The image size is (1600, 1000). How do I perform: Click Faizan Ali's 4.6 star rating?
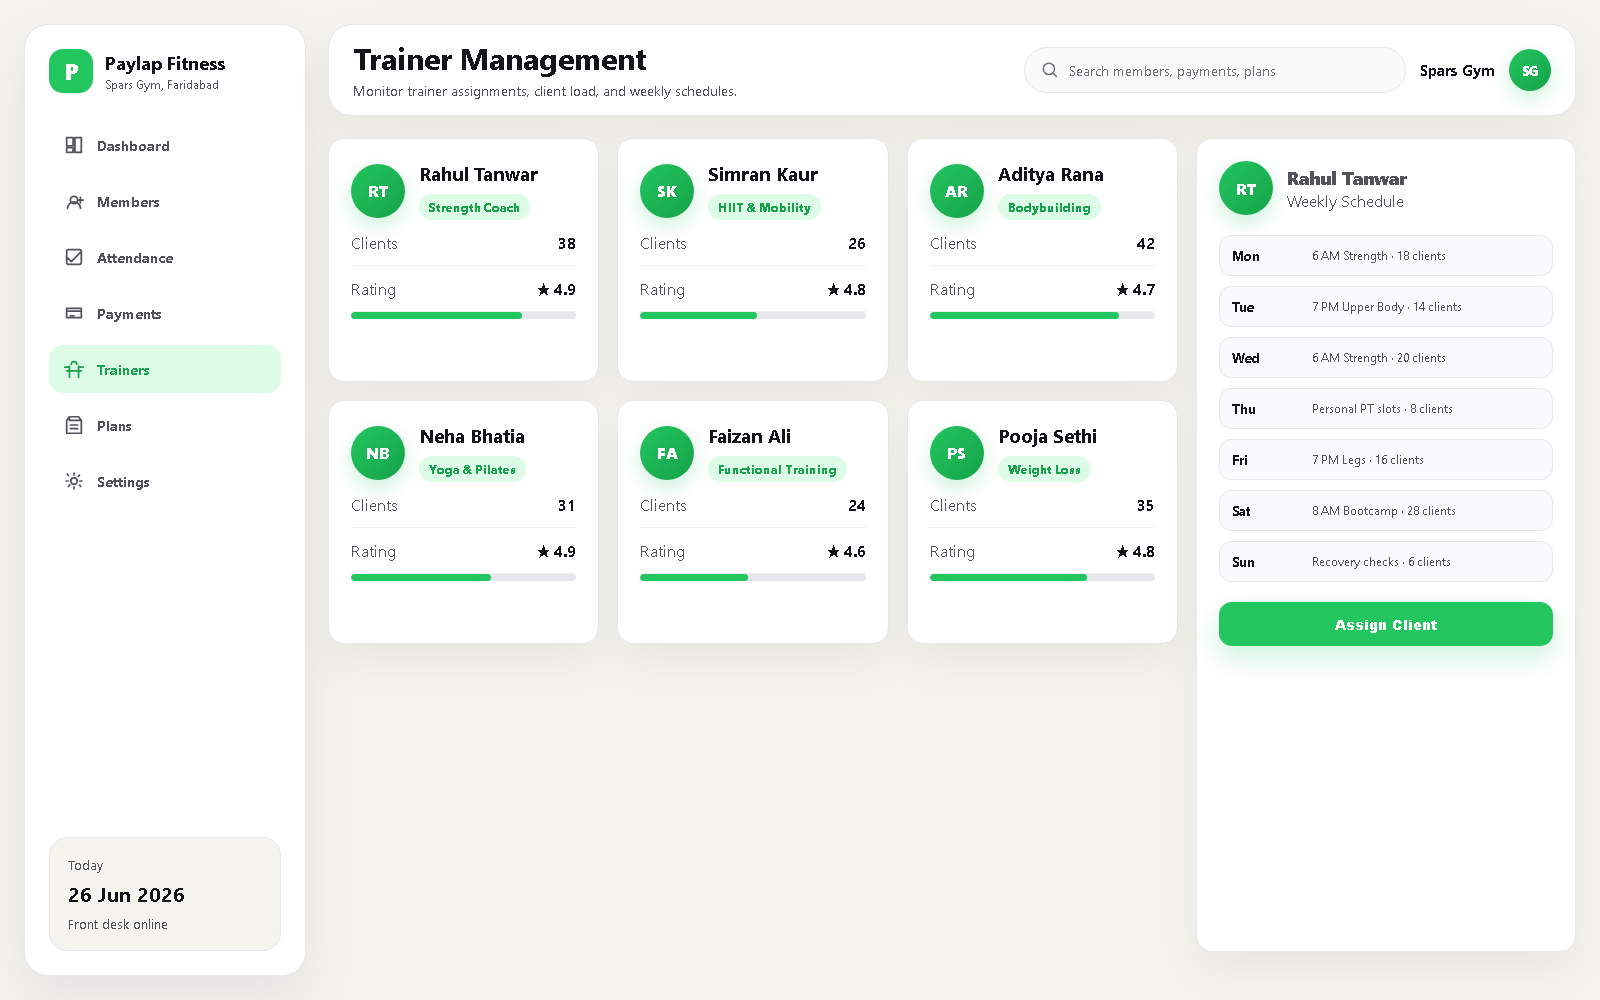click(x=846, y=551)
